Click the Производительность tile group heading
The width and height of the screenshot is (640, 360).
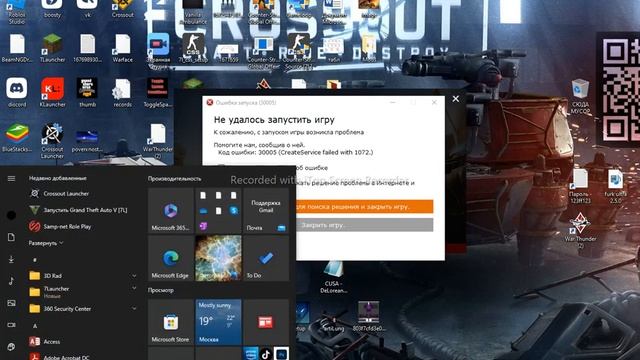point(174,179)
